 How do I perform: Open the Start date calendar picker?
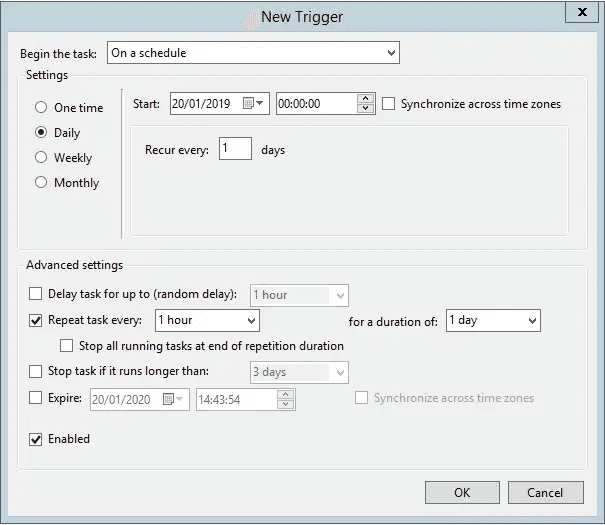click(253, 103)
